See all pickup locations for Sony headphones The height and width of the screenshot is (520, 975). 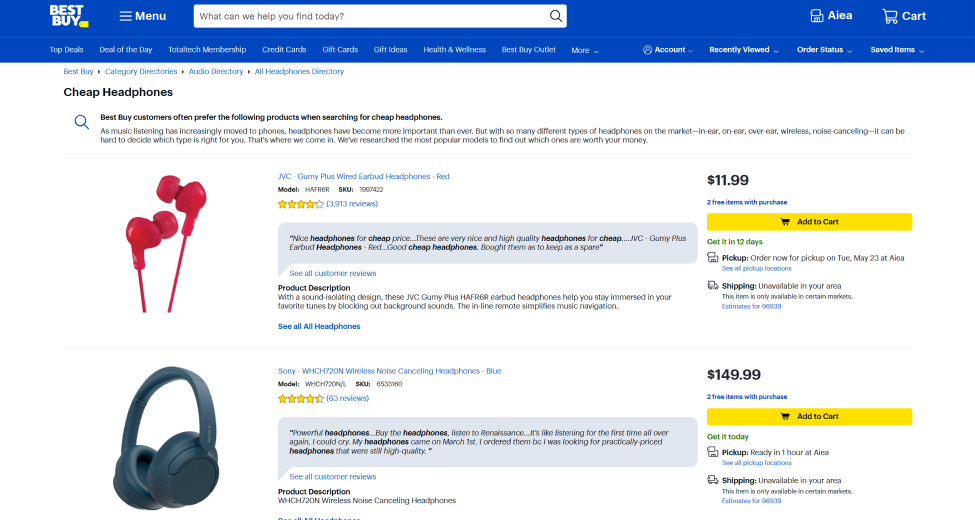[x=757, y=463]
